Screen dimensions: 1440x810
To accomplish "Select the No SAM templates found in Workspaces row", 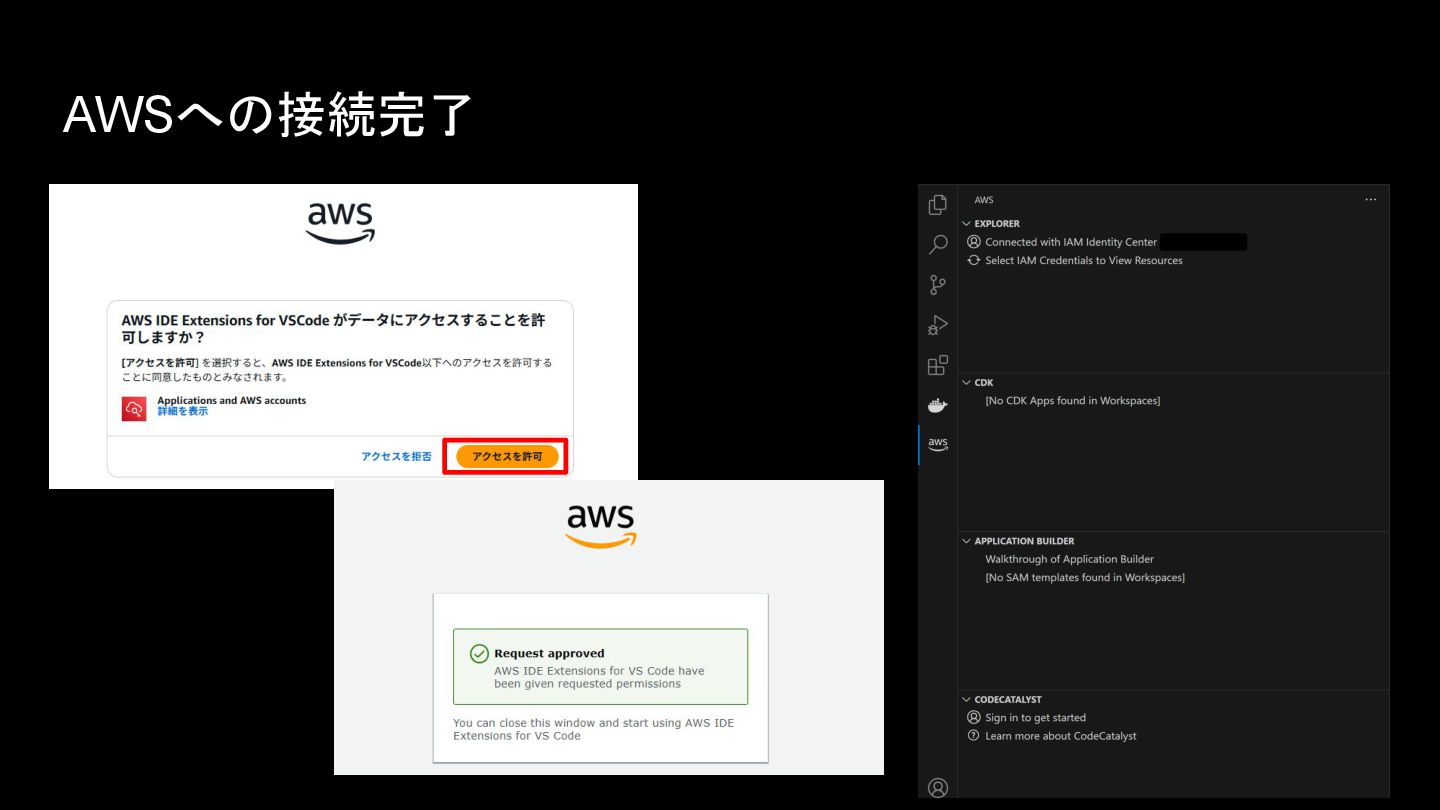I will click(1085, 577).
